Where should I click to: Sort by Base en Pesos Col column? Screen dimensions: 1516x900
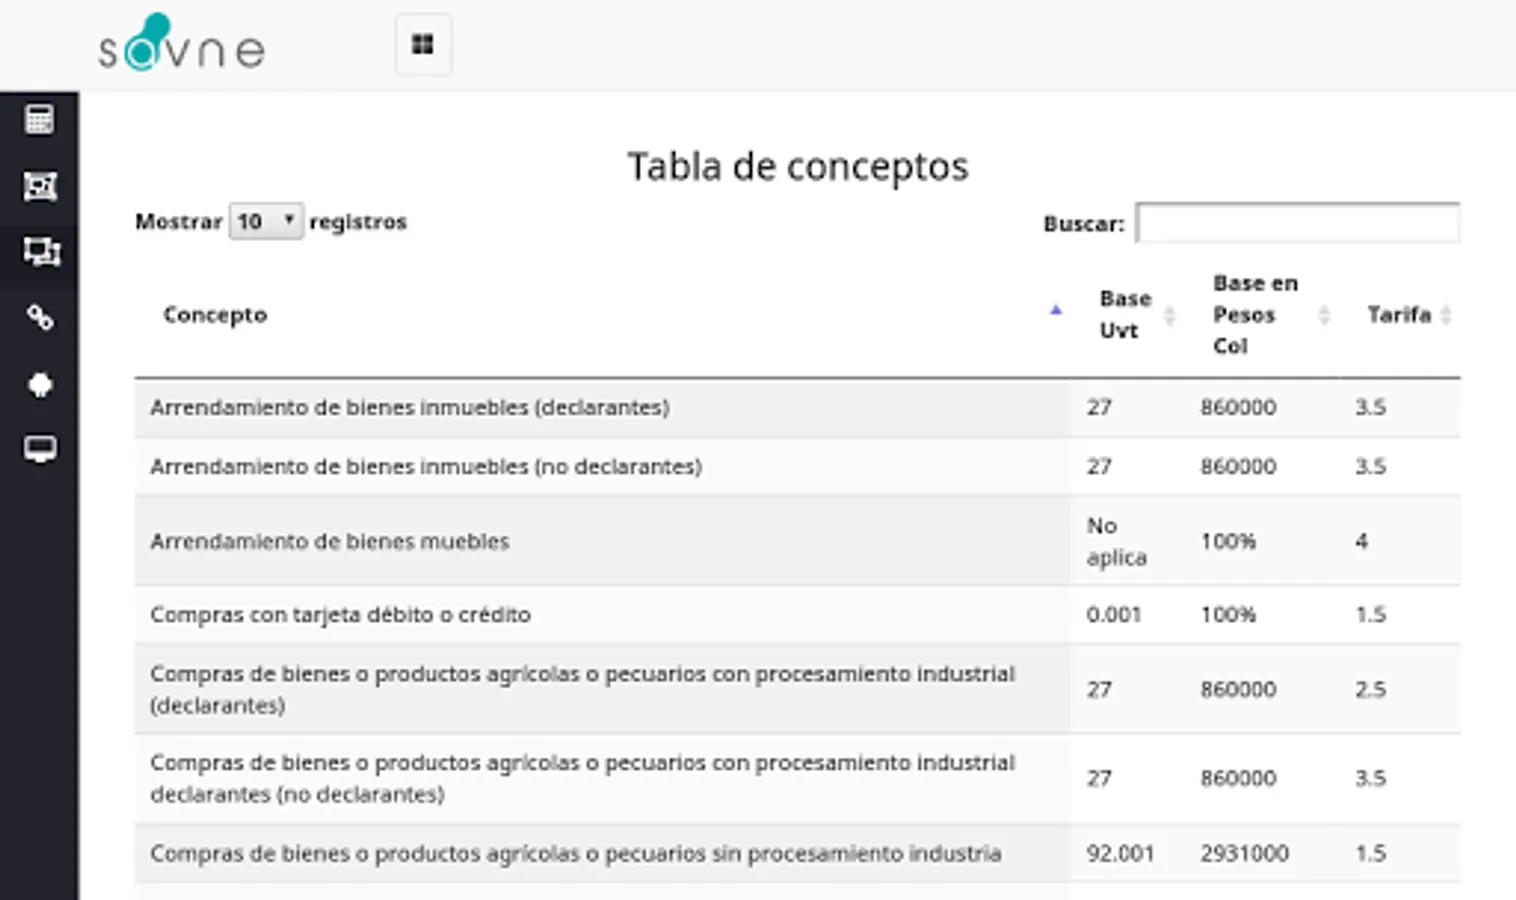click(x=1254, y=314)
